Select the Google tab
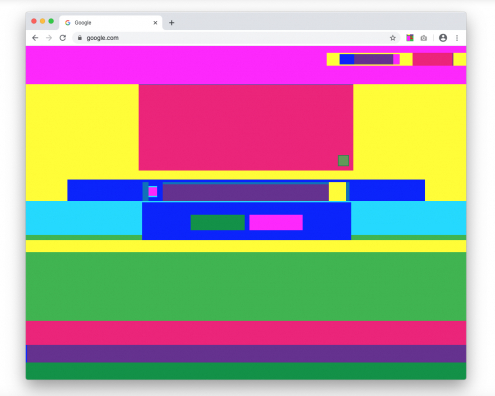The height and width of the screenshot is (396, 495). (111, 23)
